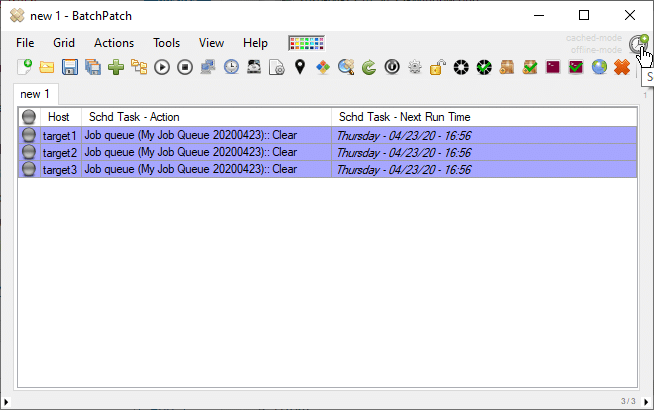Sort by 'Schd Task - Next Run Time' header
The width and height of the screenshot is (654, 410).
(484, 117)
